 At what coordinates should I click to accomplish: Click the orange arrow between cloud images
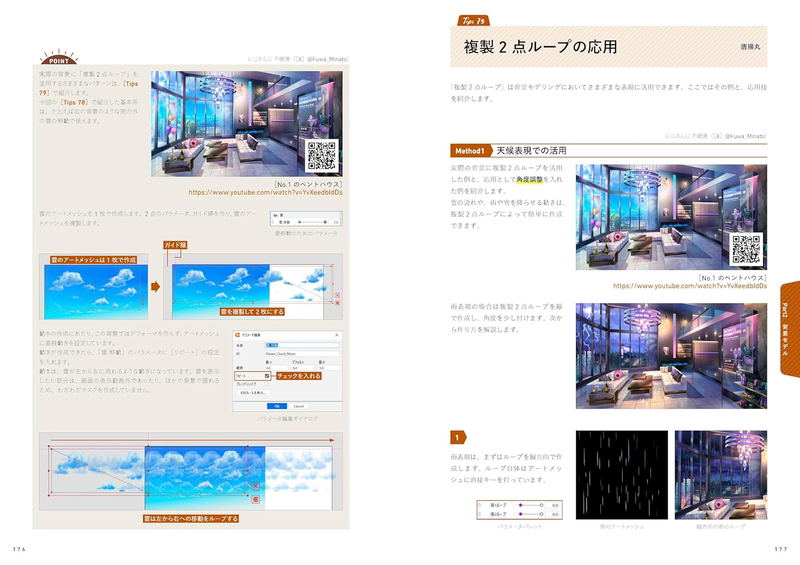click(x=156, y=286)
